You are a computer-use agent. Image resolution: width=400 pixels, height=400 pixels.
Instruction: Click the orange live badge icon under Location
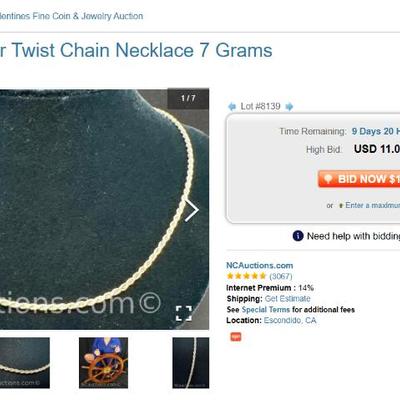pyautogui.click(x=236, y=337)
